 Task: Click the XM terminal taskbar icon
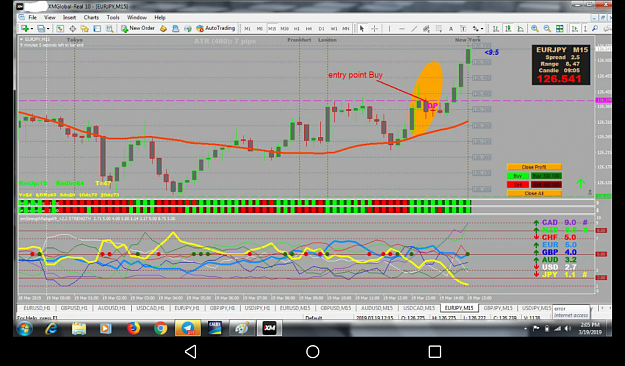tap(269, 329)
